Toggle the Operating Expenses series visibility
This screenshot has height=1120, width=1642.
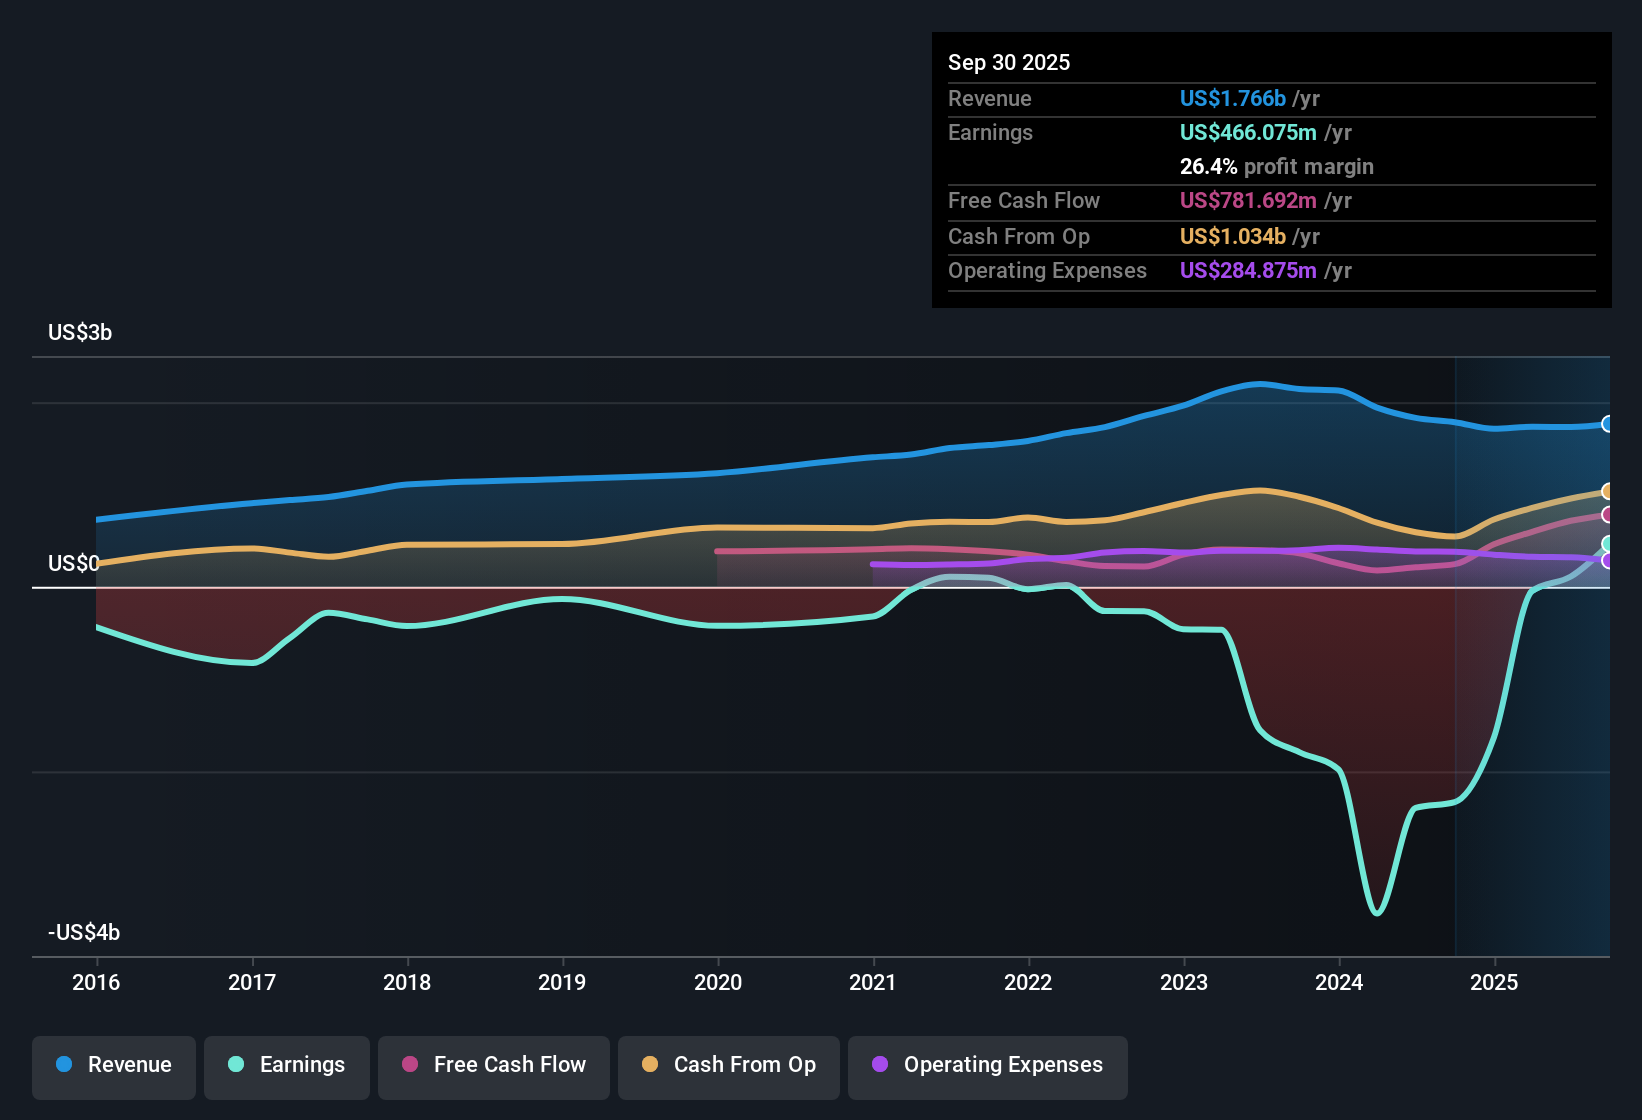point(987,1065)
